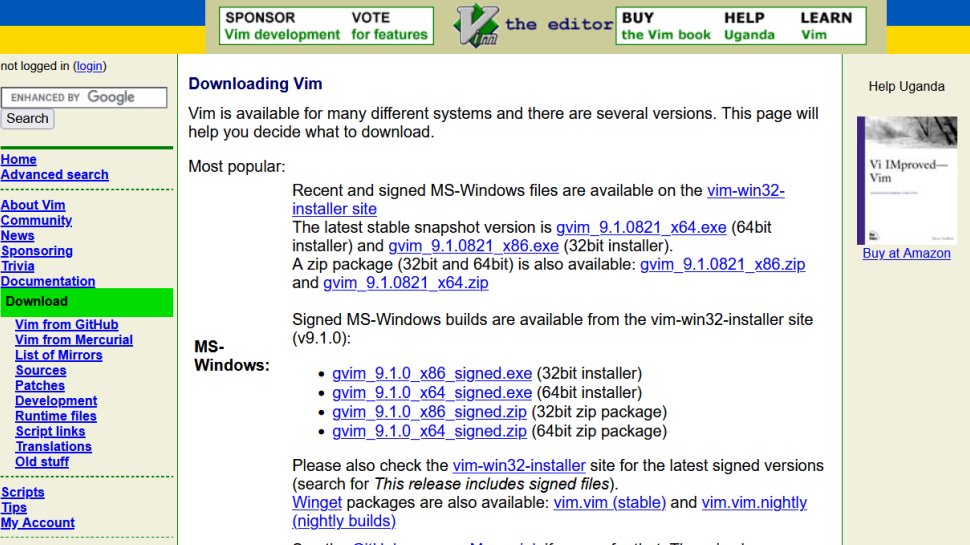Viewport: 970px width, 545px height.
Task: Download gvim_9.1.0821_x64.zip package
Action: [406, 283]
